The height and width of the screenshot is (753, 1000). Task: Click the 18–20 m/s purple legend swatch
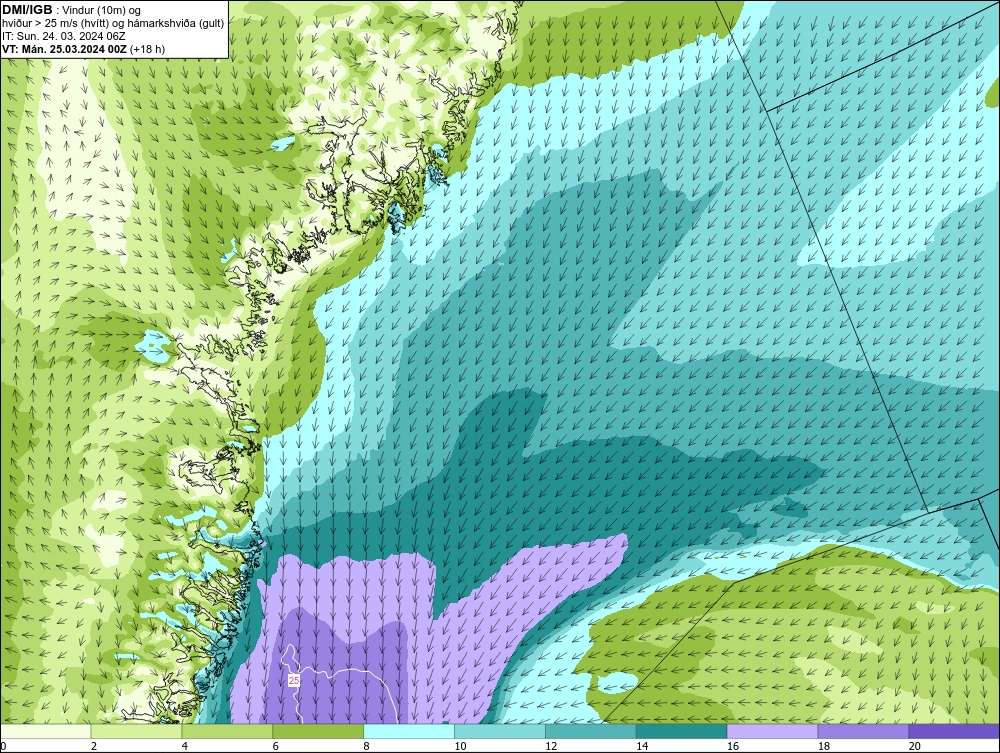[863, 731]
